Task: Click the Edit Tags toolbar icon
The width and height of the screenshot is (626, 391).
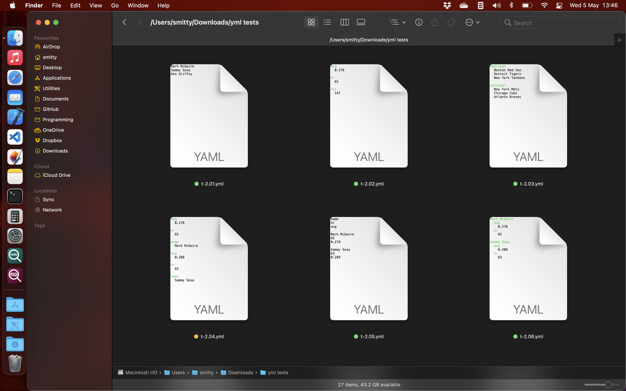Action: 451,22
